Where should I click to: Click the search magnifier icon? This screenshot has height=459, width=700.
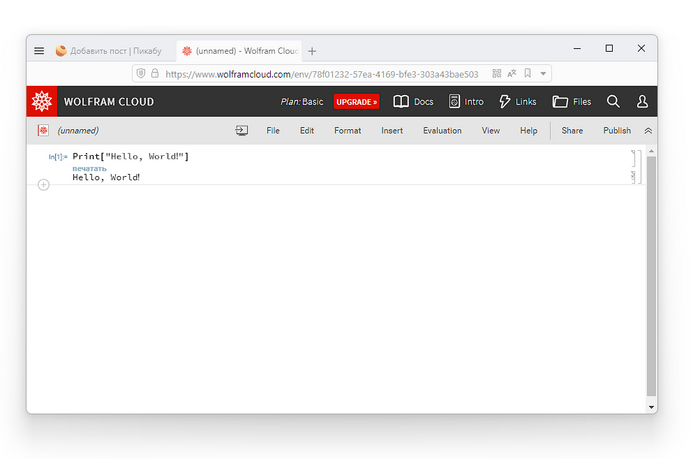[x=613, y=101]
